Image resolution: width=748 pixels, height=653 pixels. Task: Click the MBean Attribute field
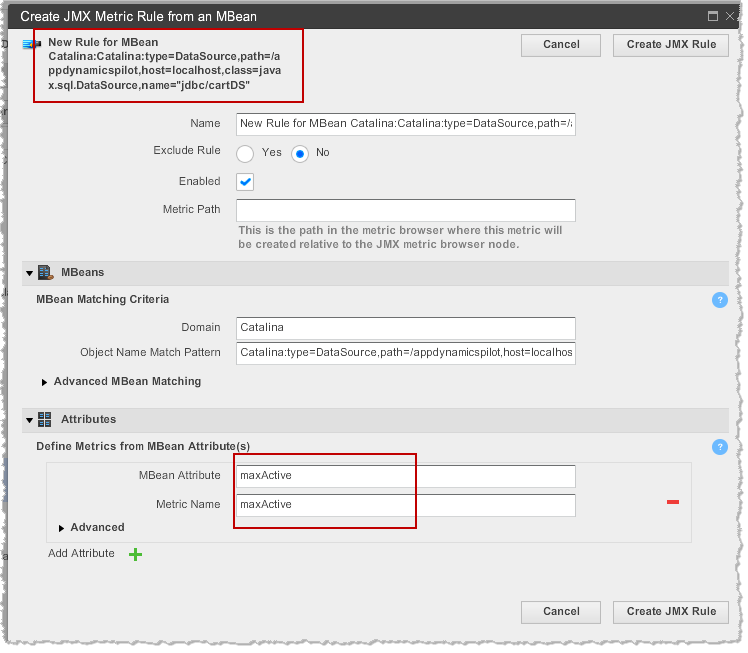click(405, 476)
